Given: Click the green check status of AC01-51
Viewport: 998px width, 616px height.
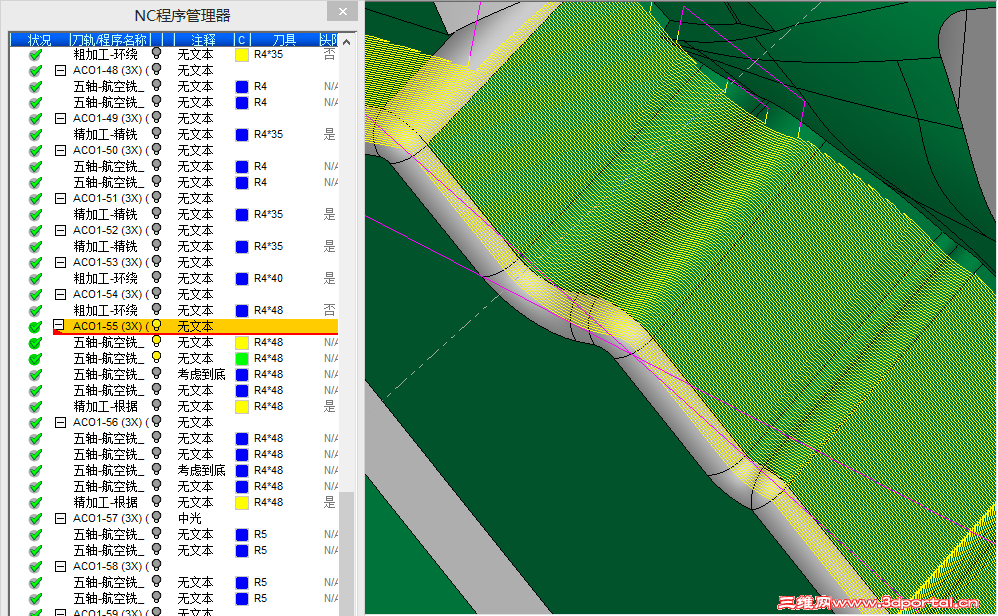Looking at the screenshot, I should [36, 199].
